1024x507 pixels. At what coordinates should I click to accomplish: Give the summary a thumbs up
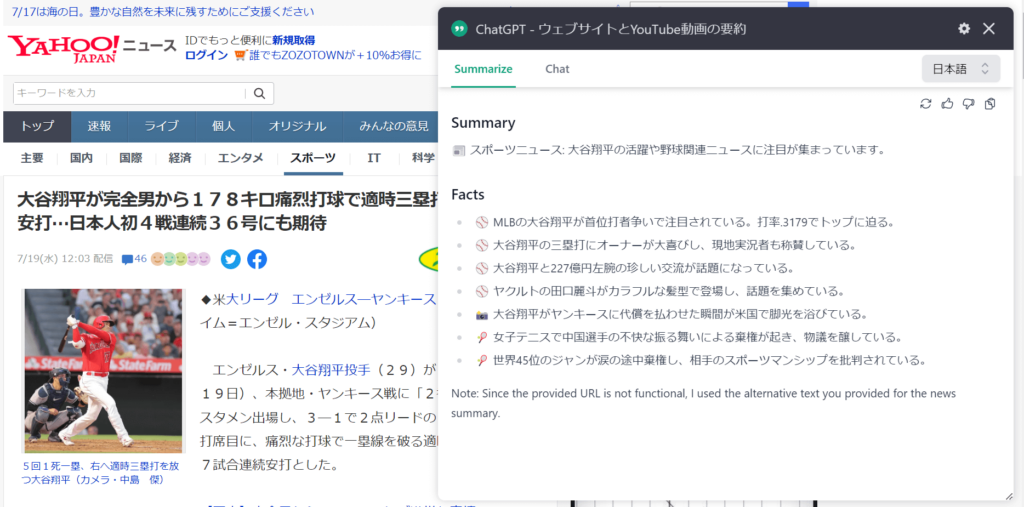pyautogui.click(x=947, y=104)
